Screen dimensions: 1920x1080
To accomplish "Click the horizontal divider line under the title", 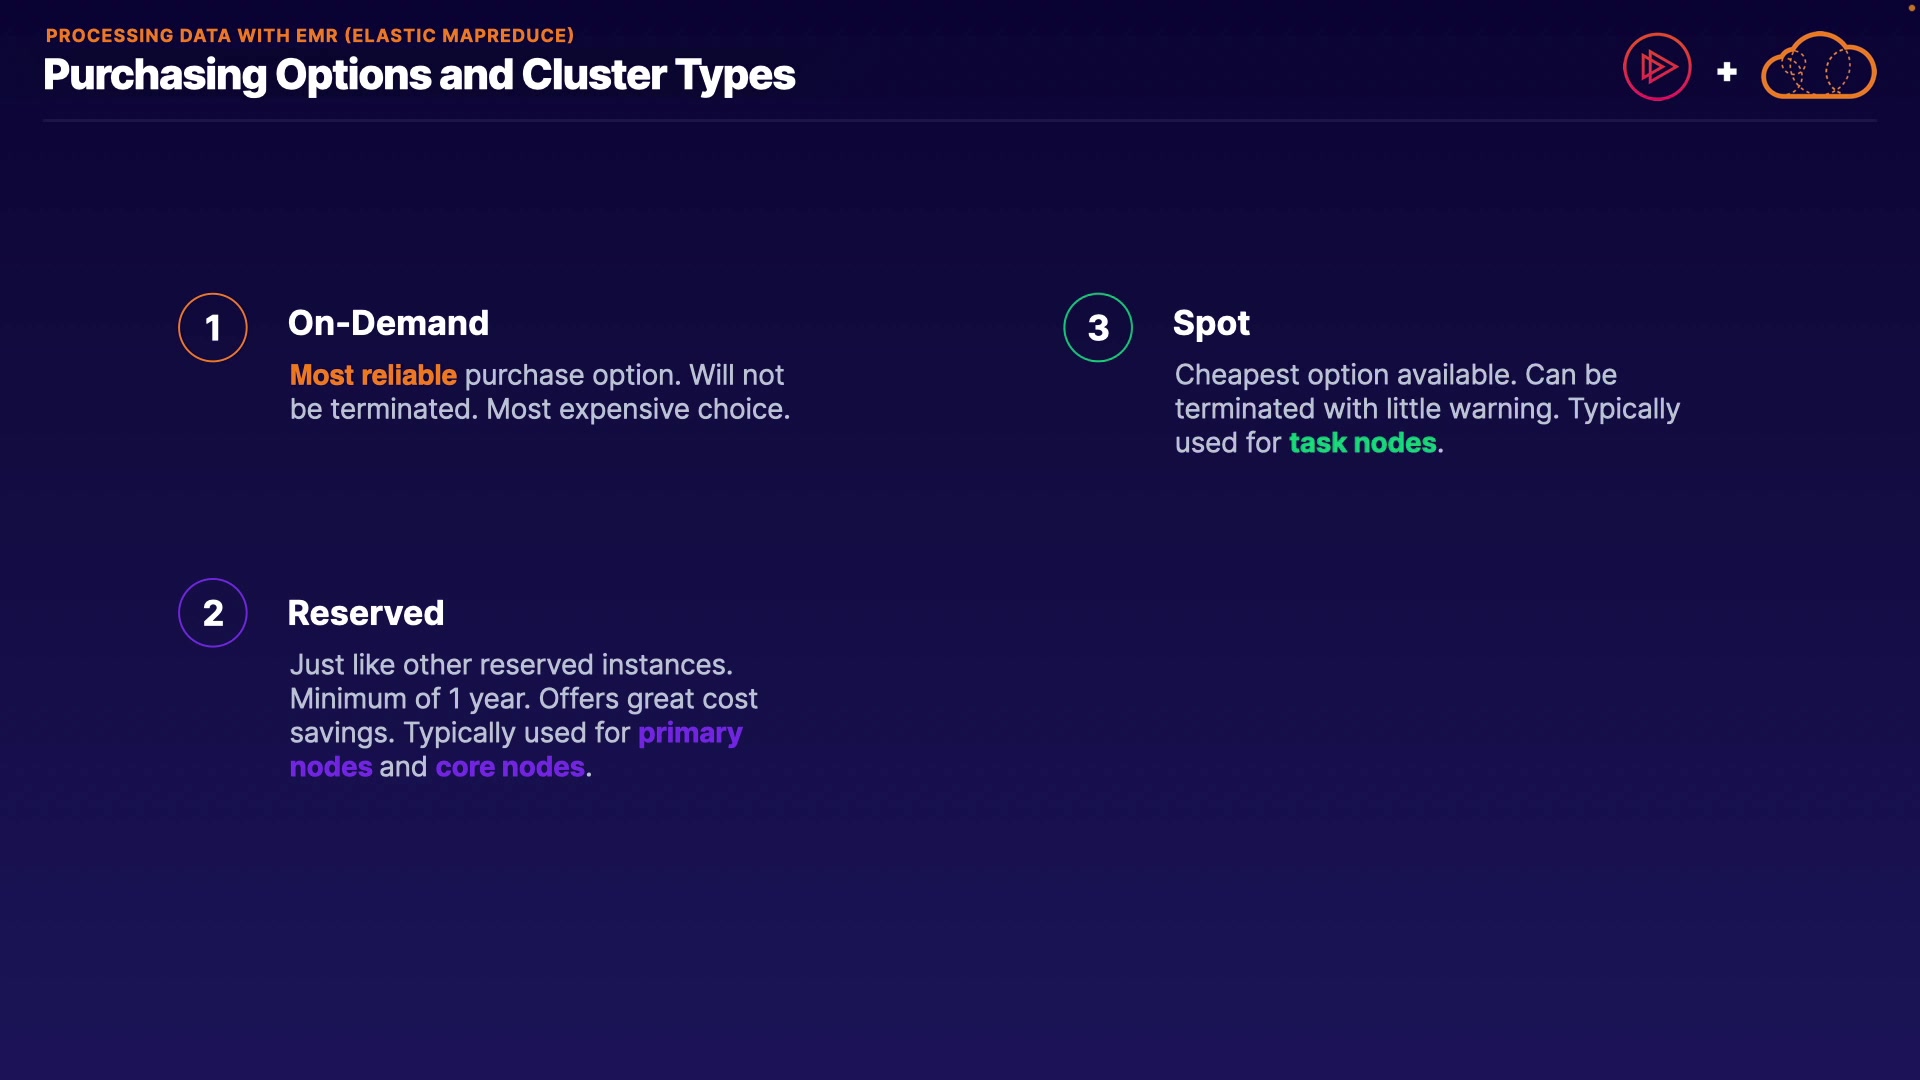I will point(960,121).
